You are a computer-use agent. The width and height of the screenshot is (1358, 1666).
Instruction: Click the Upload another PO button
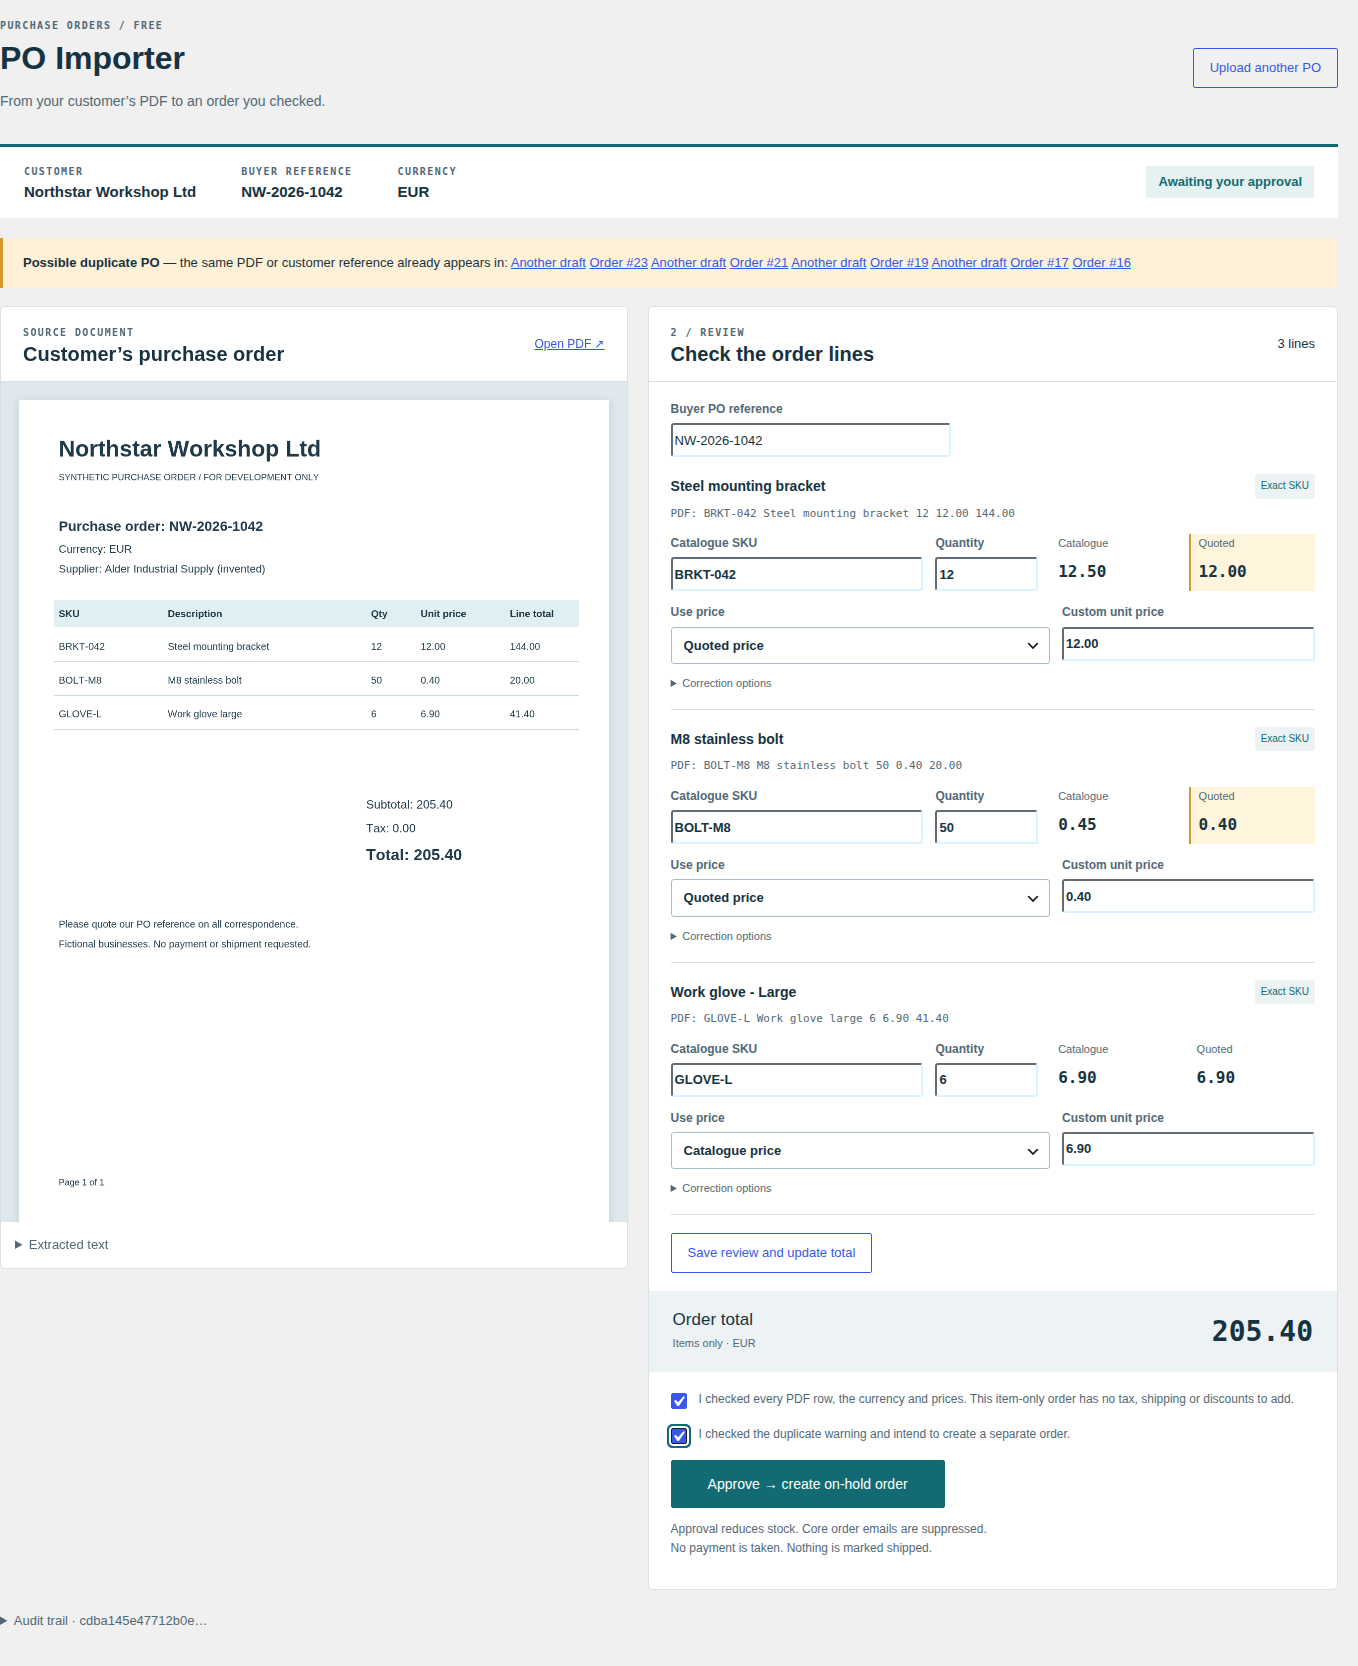(x=1265, y=68)
